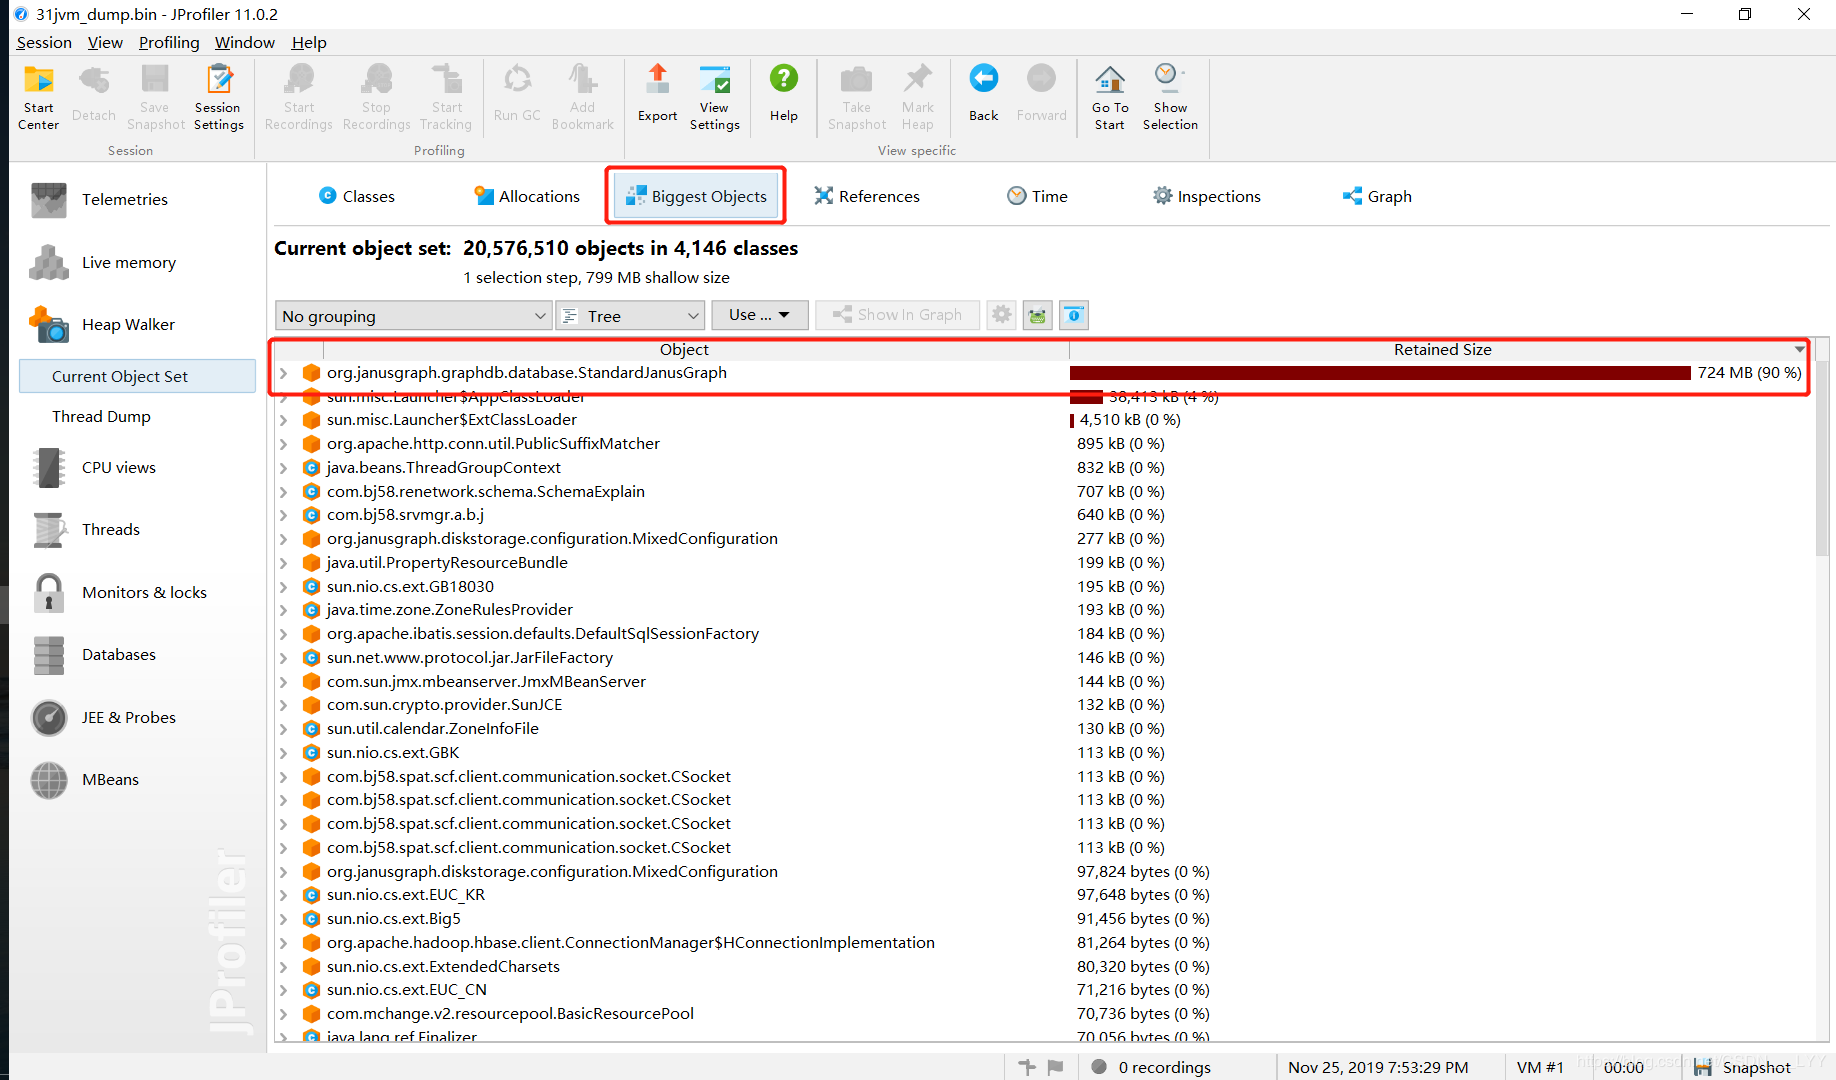Open the Window menu
This screenshot has height=1080, width=1836.
244,42
